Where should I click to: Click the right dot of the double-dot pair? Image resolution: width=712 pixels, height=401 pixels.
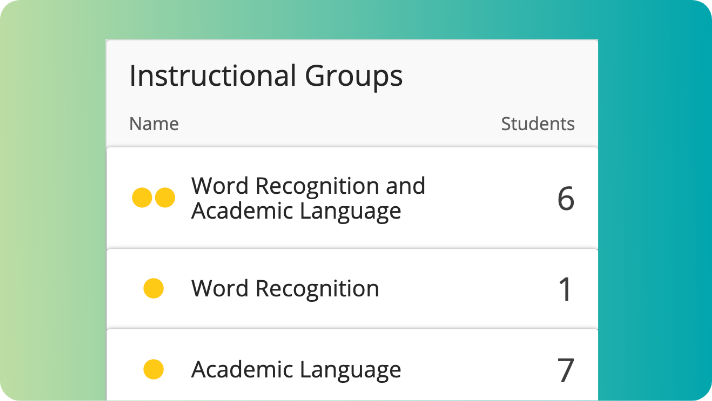pyautogui.click(x=164, y=198)
